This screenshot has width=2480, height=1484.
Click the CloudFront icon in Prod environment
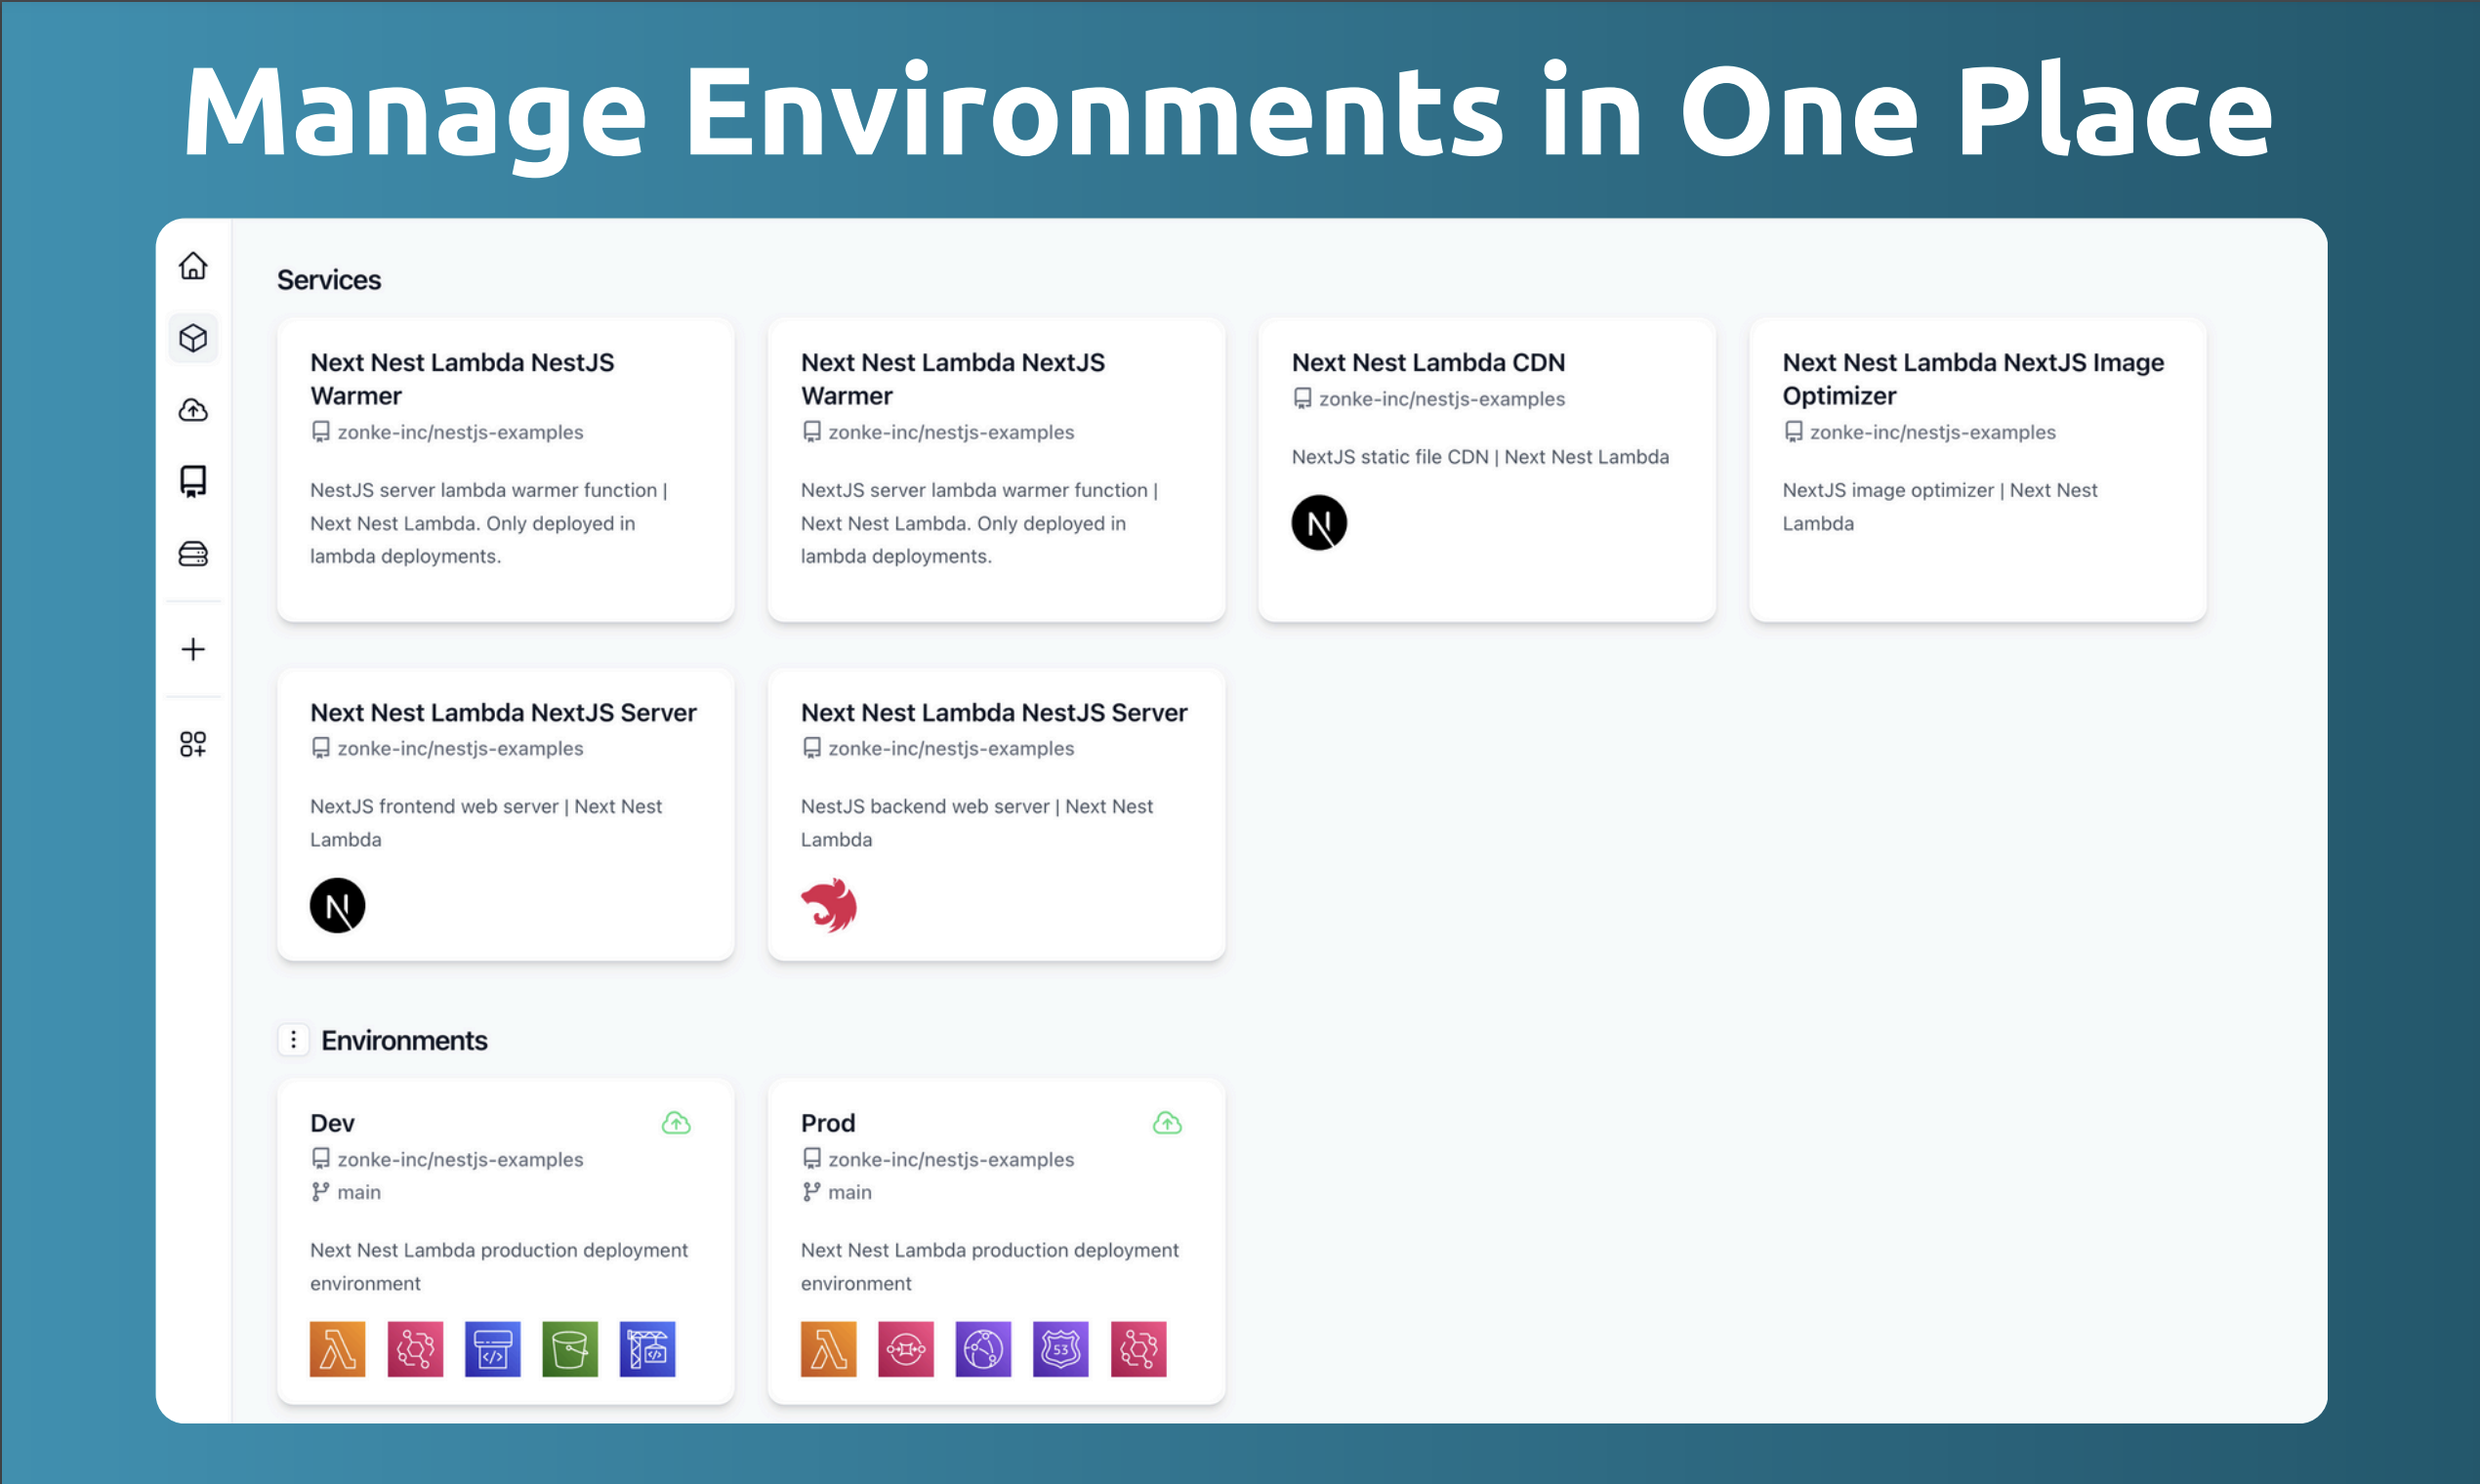tap(983, 1349)
